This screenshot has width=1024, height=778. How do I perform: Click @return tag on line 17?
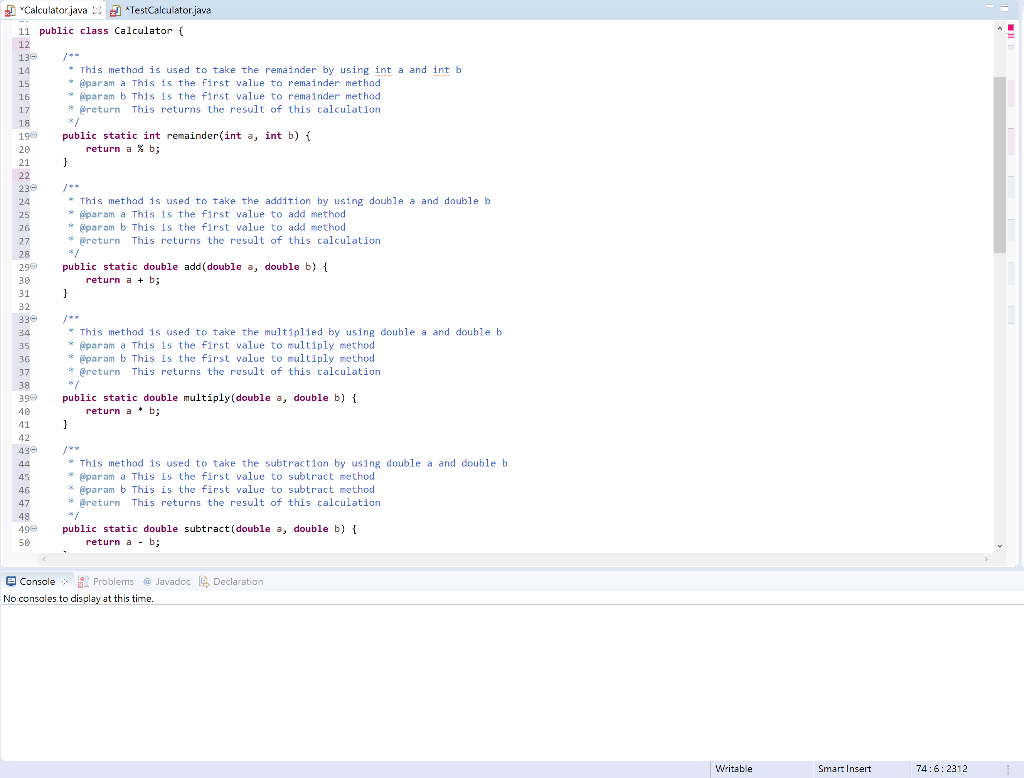click(100, 109)
